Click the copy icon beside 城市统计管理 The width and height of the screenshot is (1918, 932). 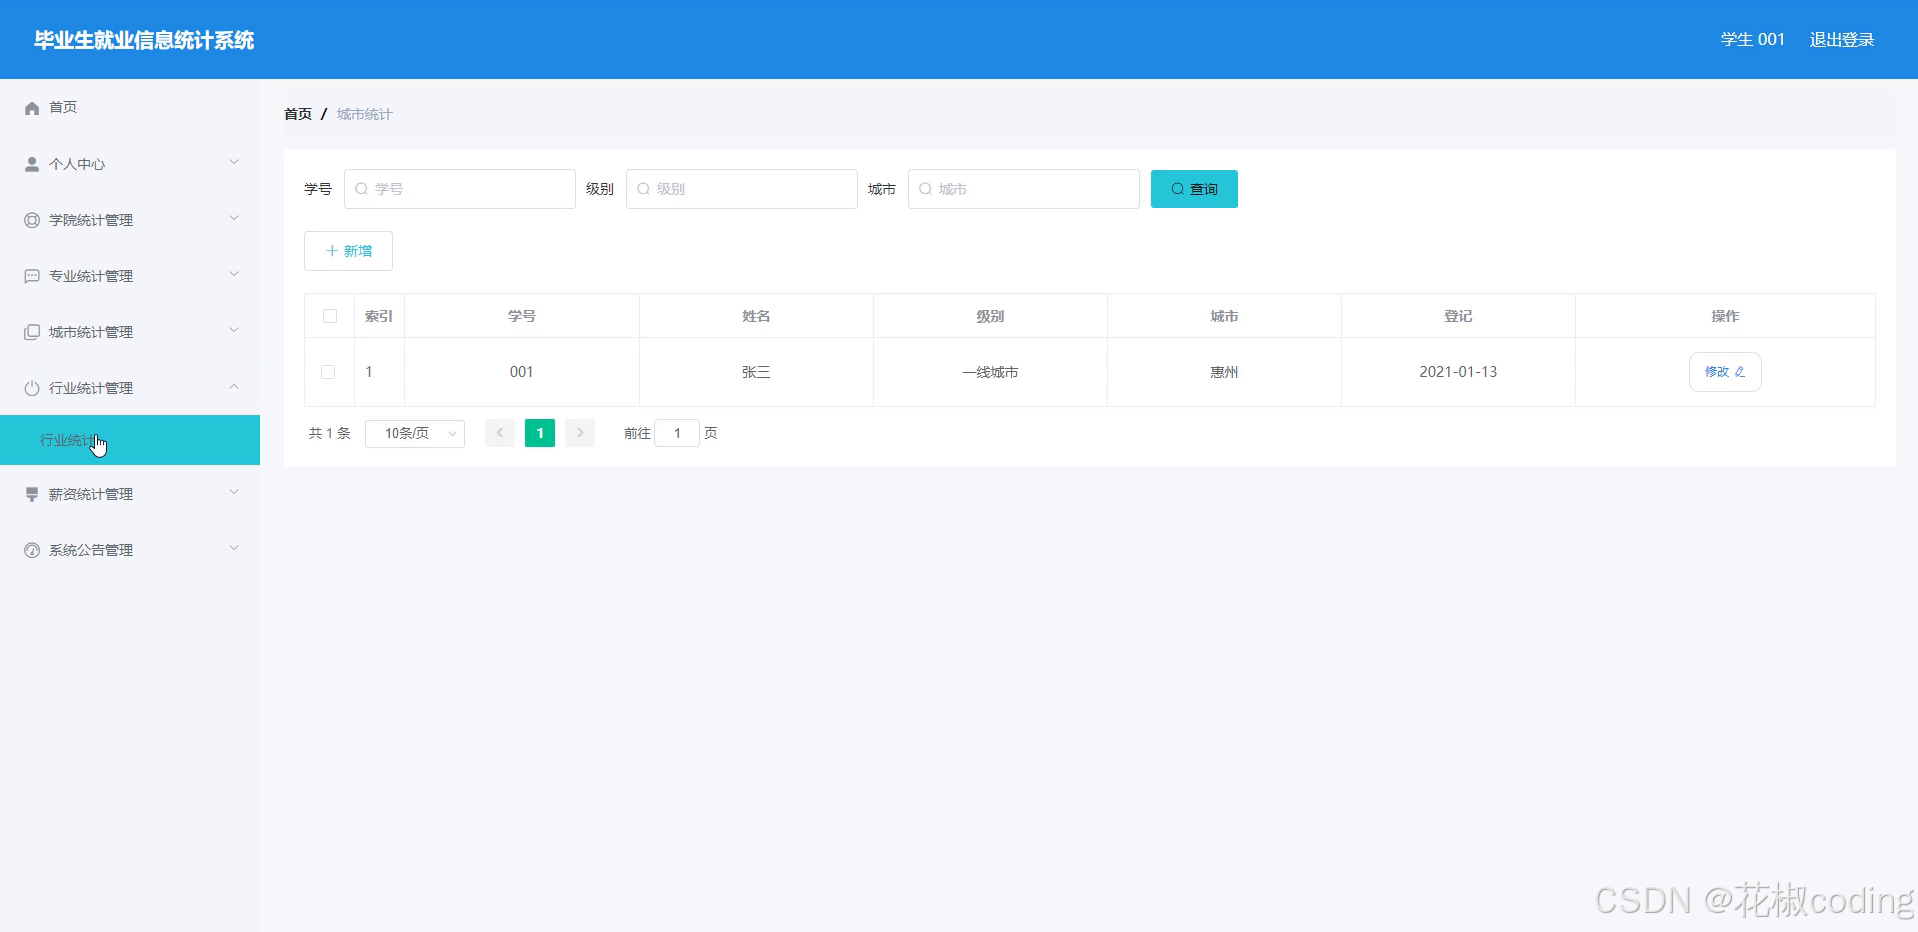[x=32, y=332]
